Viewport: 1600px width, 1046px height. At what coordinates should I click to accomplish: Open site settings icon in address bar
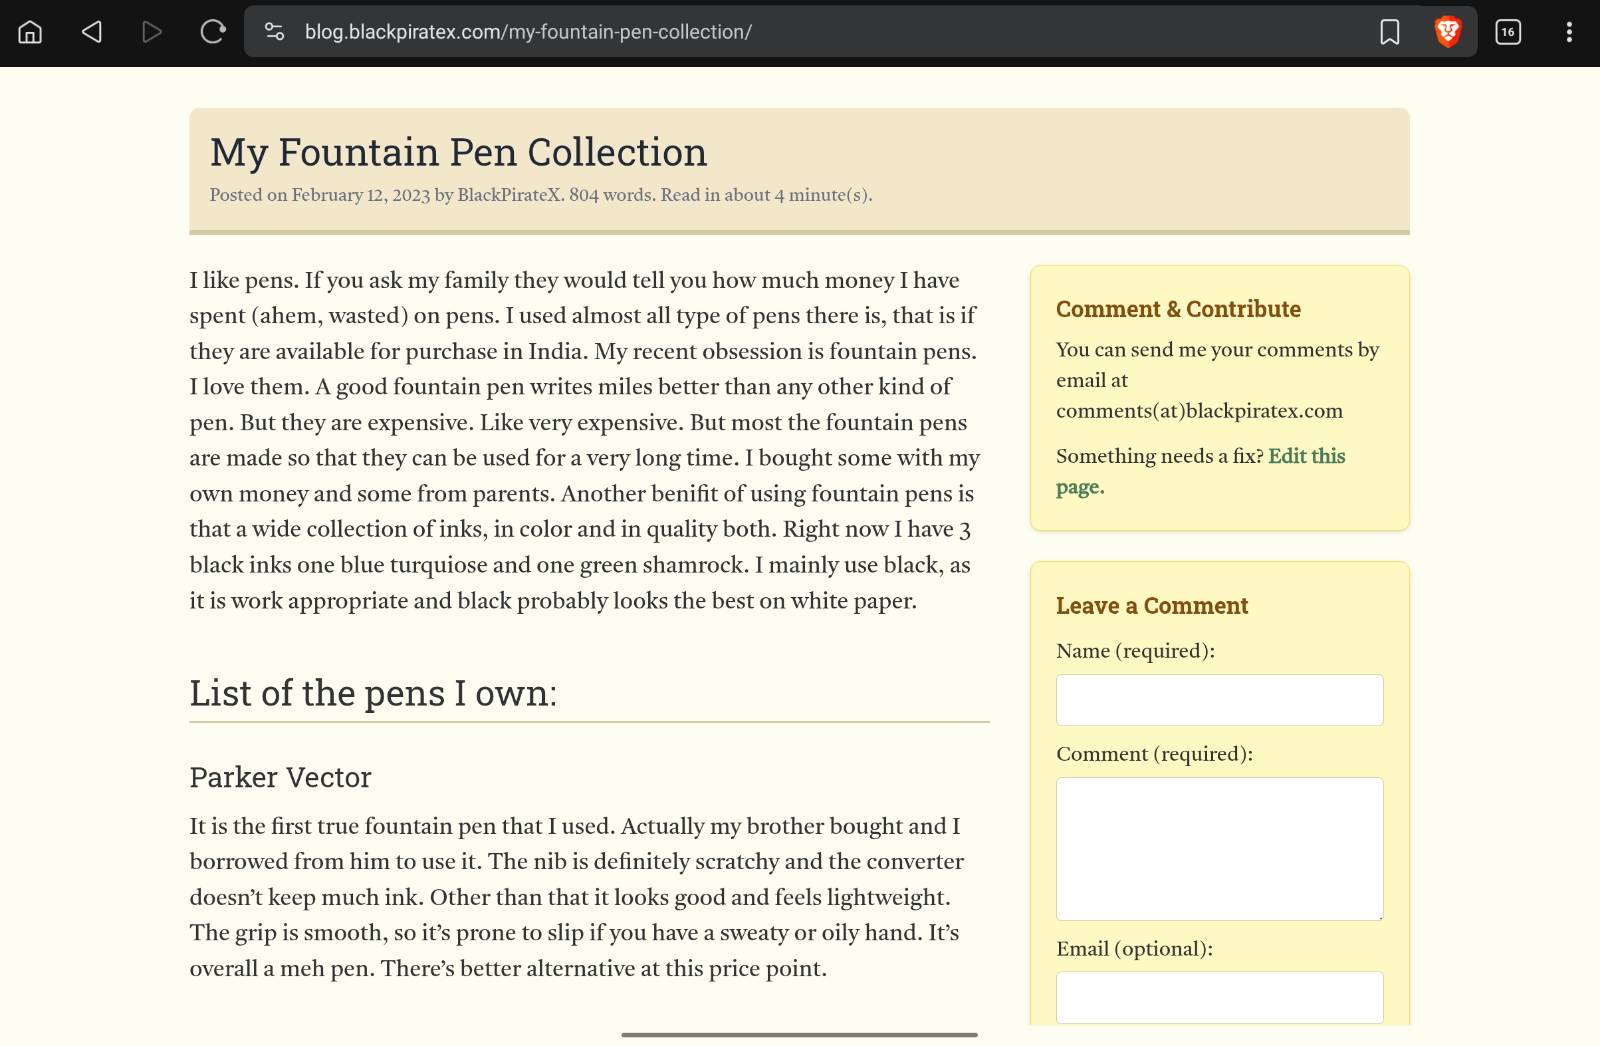[x=274, y=32]
